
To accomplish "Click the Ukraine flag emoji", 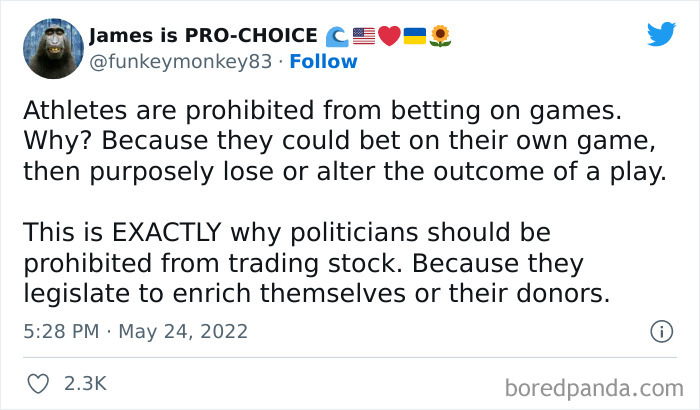I will (415, 36).
